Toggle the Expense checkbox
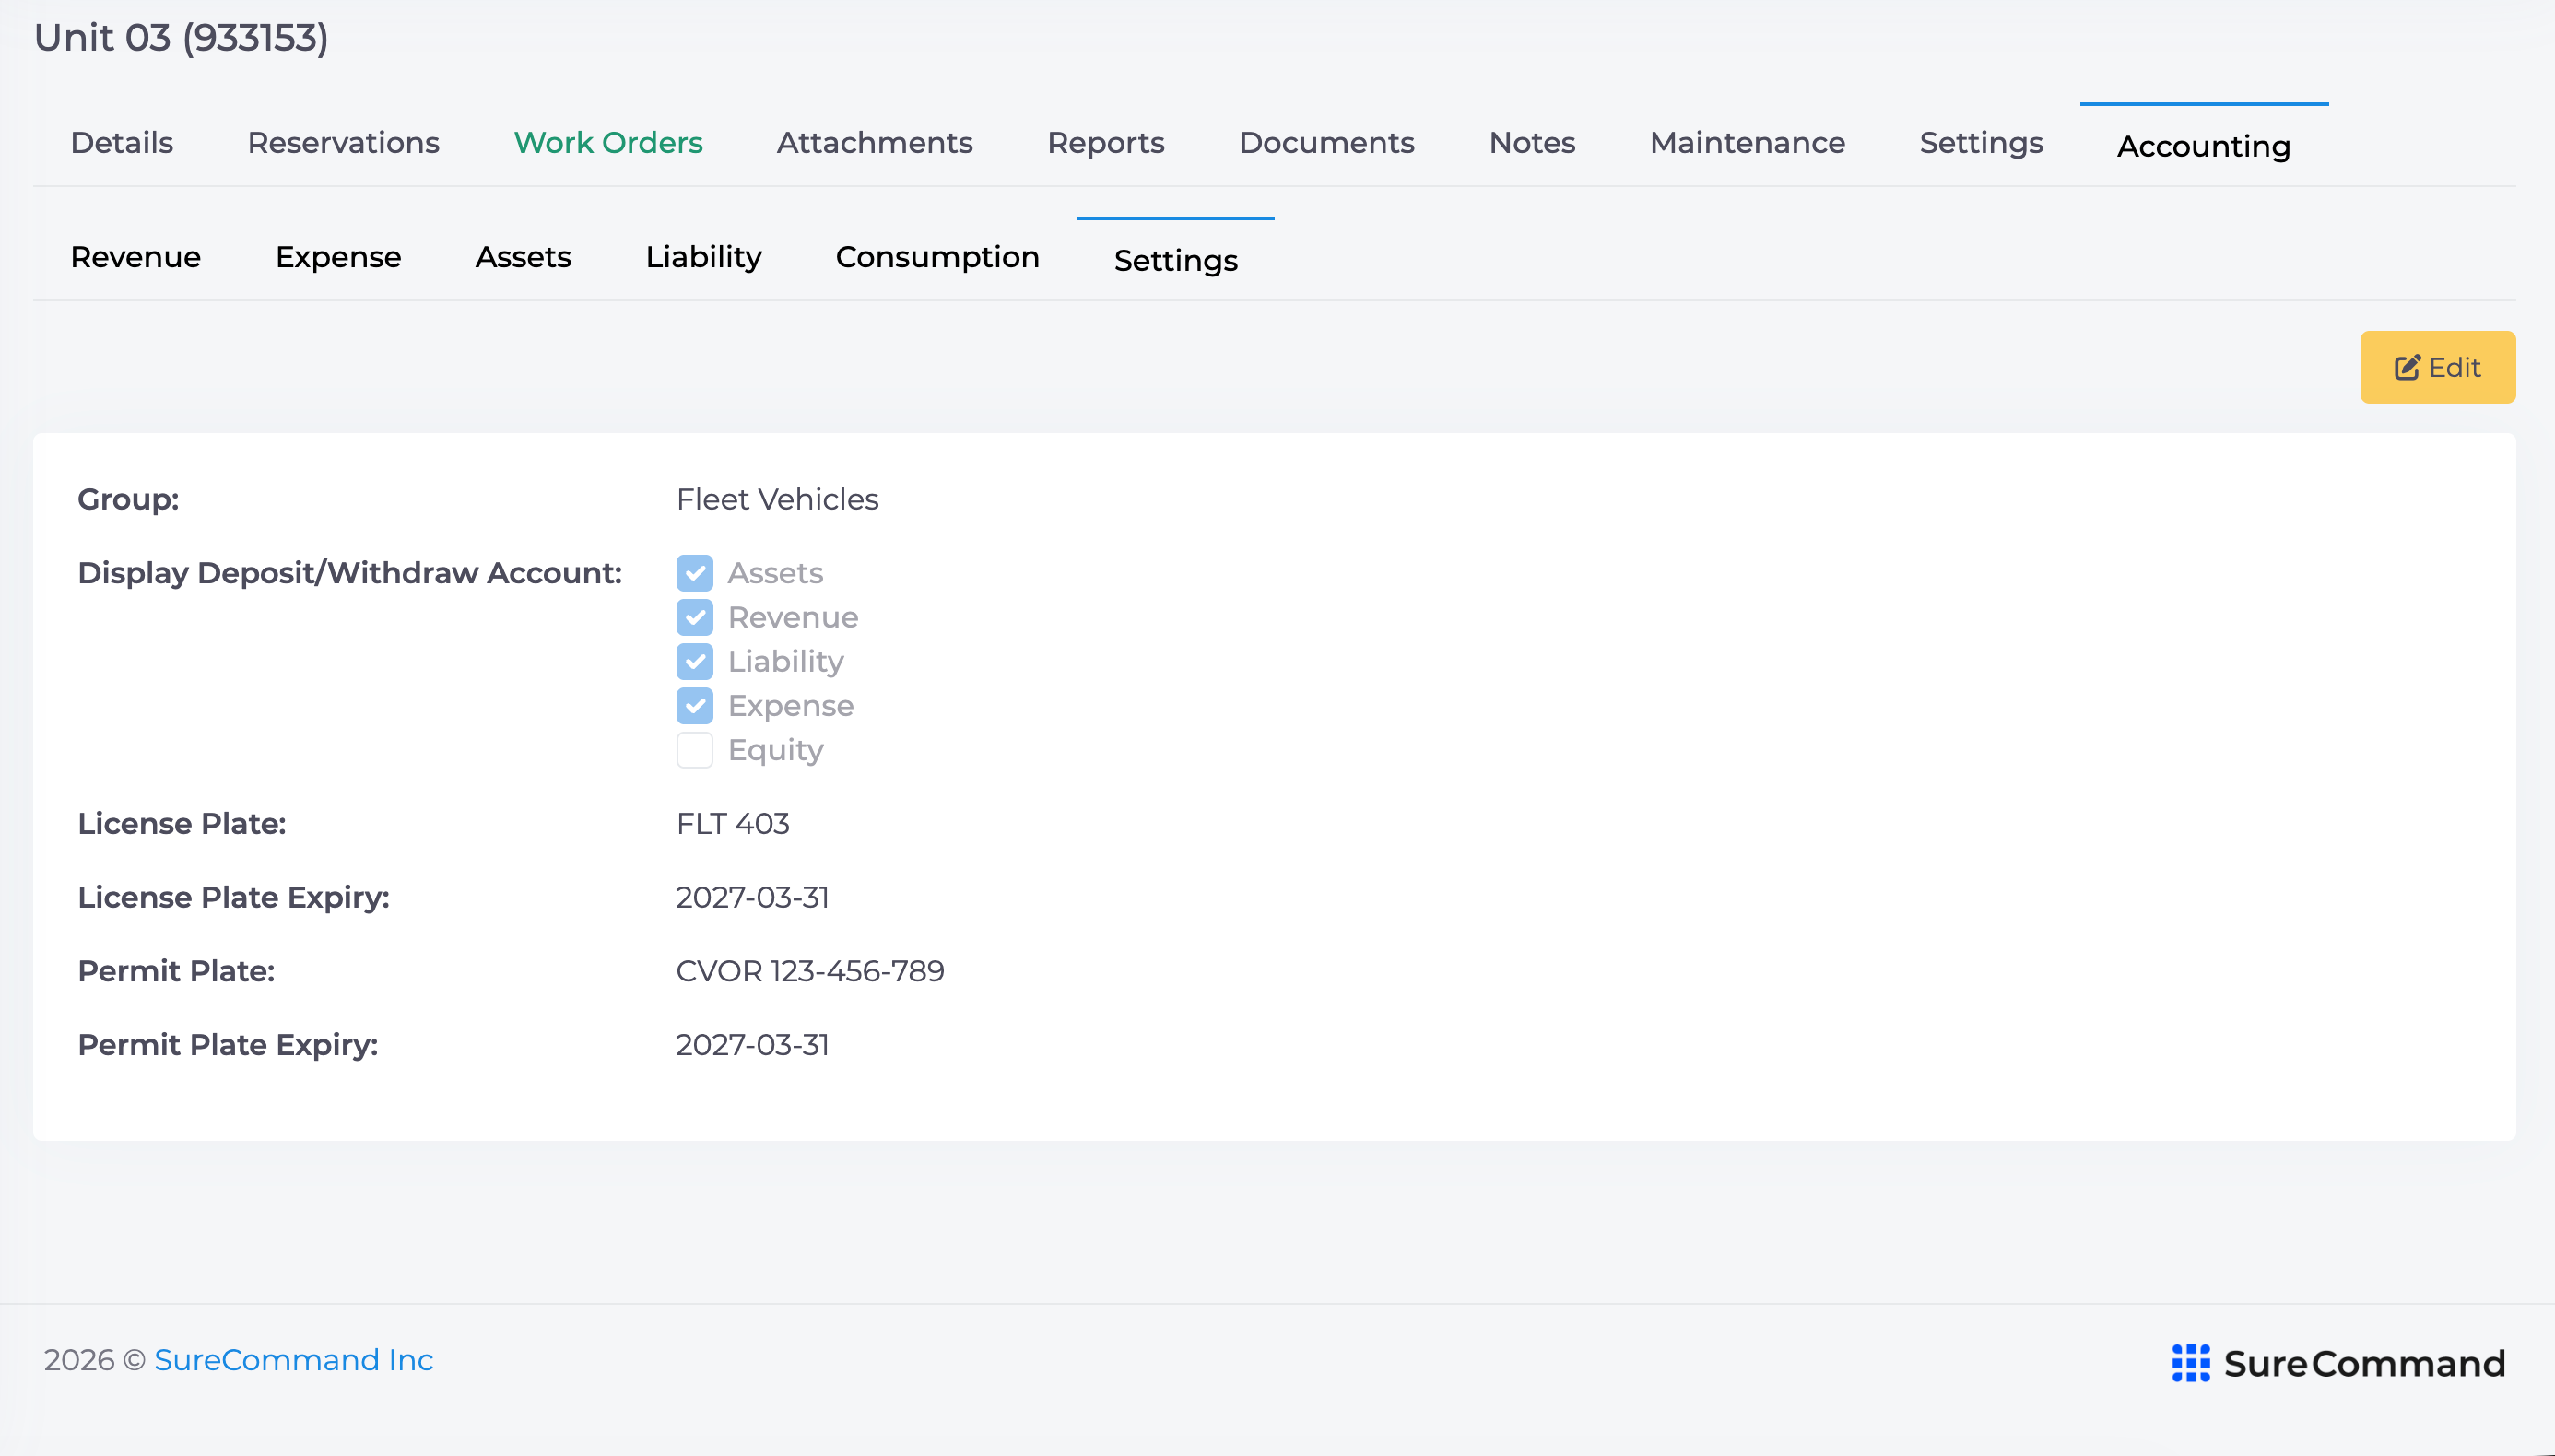The image size is (2555, 1456). 694,706
